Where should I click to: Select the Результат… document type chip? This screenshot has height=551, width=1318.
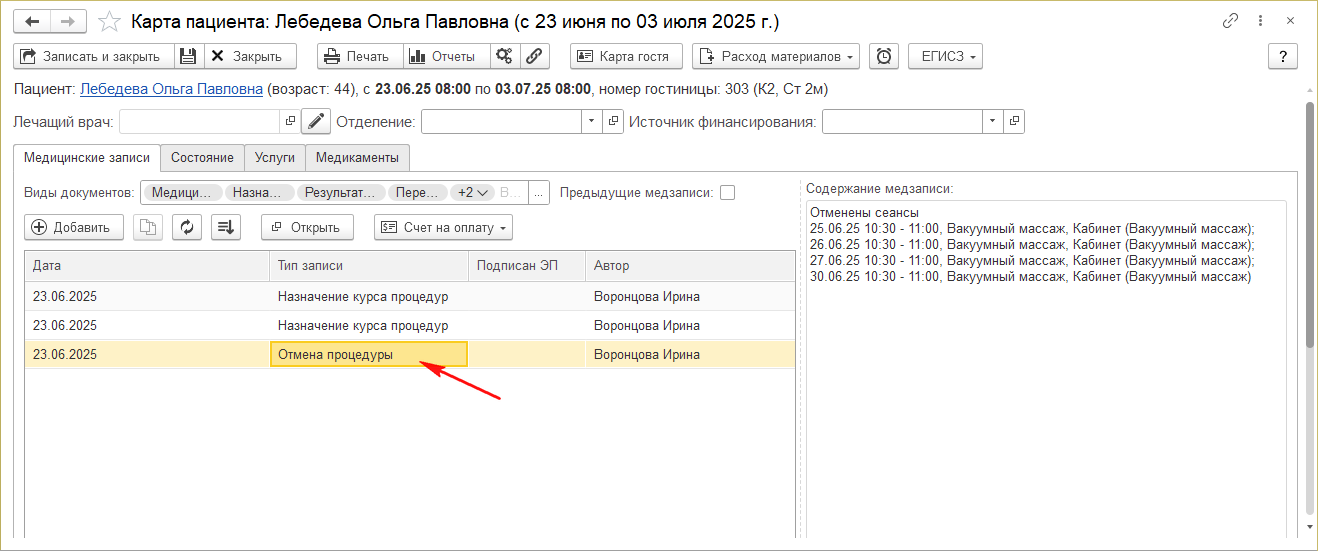342,192
